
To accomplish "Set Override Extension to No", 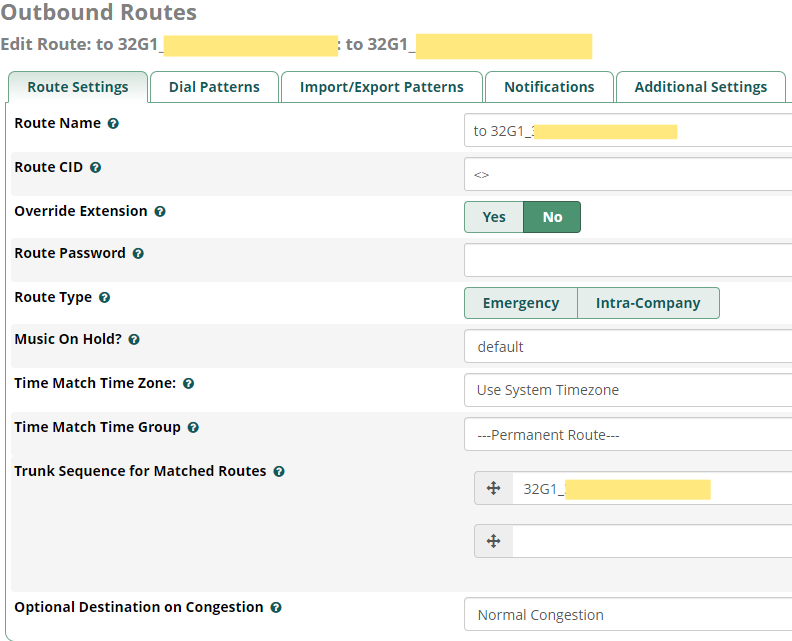I will tap(552, 217).
